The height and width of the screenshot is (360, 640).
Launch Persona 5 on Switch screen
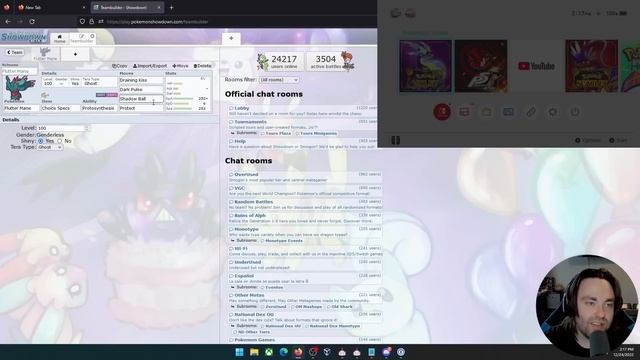(x=481, y=66)
